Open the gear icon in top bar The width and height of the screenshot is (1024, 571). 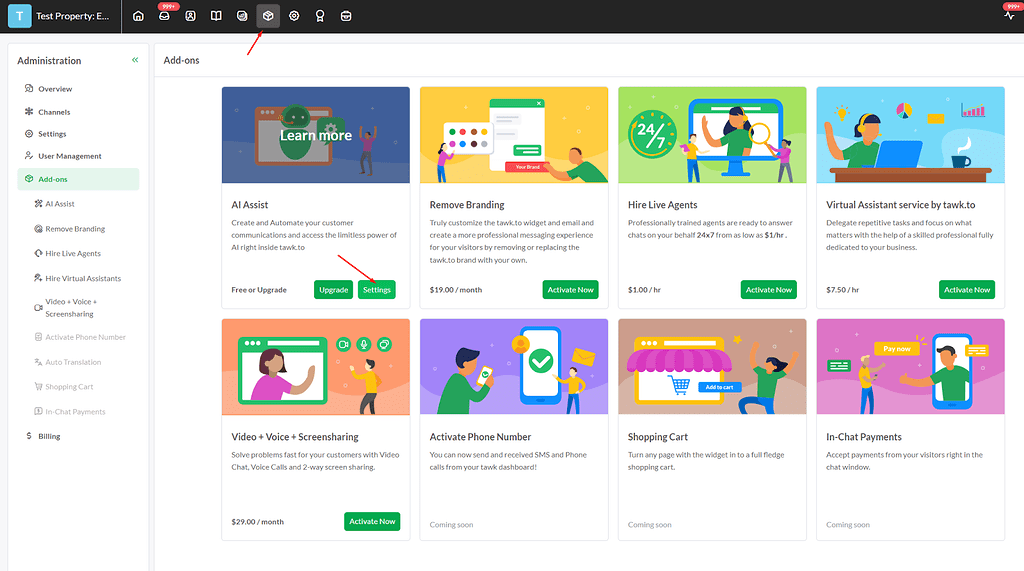tap(294, 16)
